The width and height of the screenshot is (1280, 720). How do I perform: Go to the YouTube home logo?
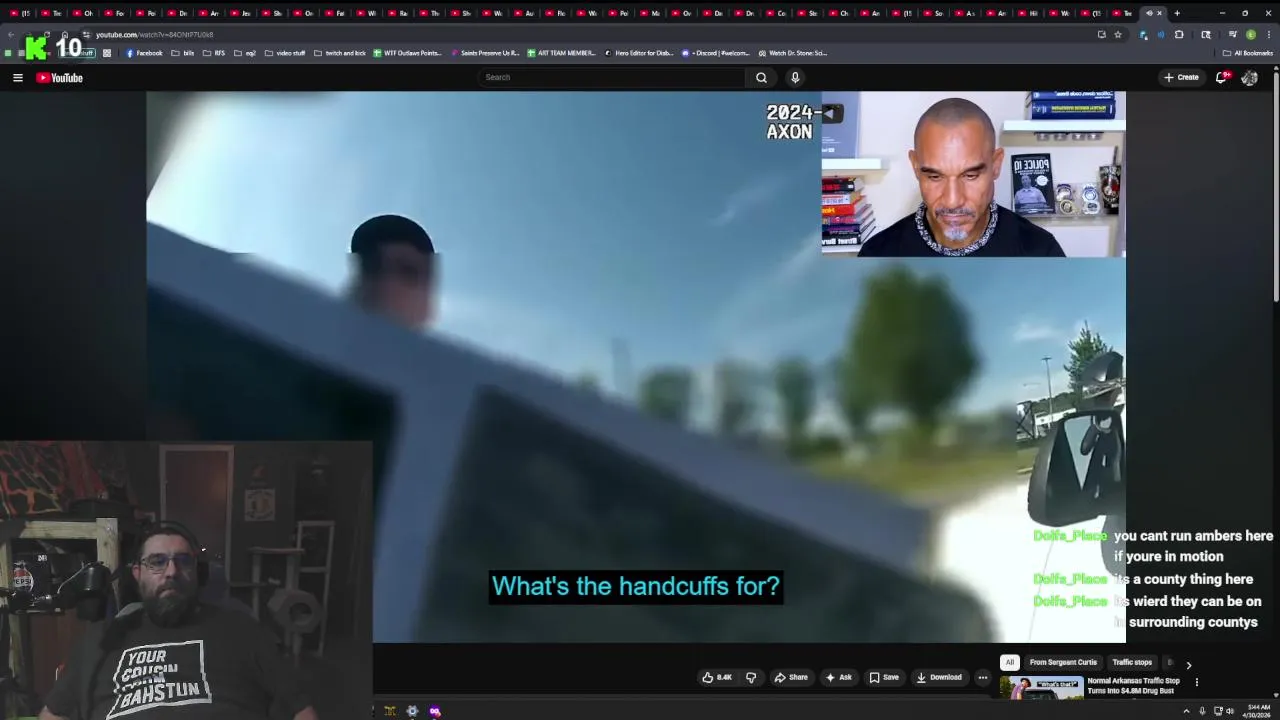tap(59, 77)
